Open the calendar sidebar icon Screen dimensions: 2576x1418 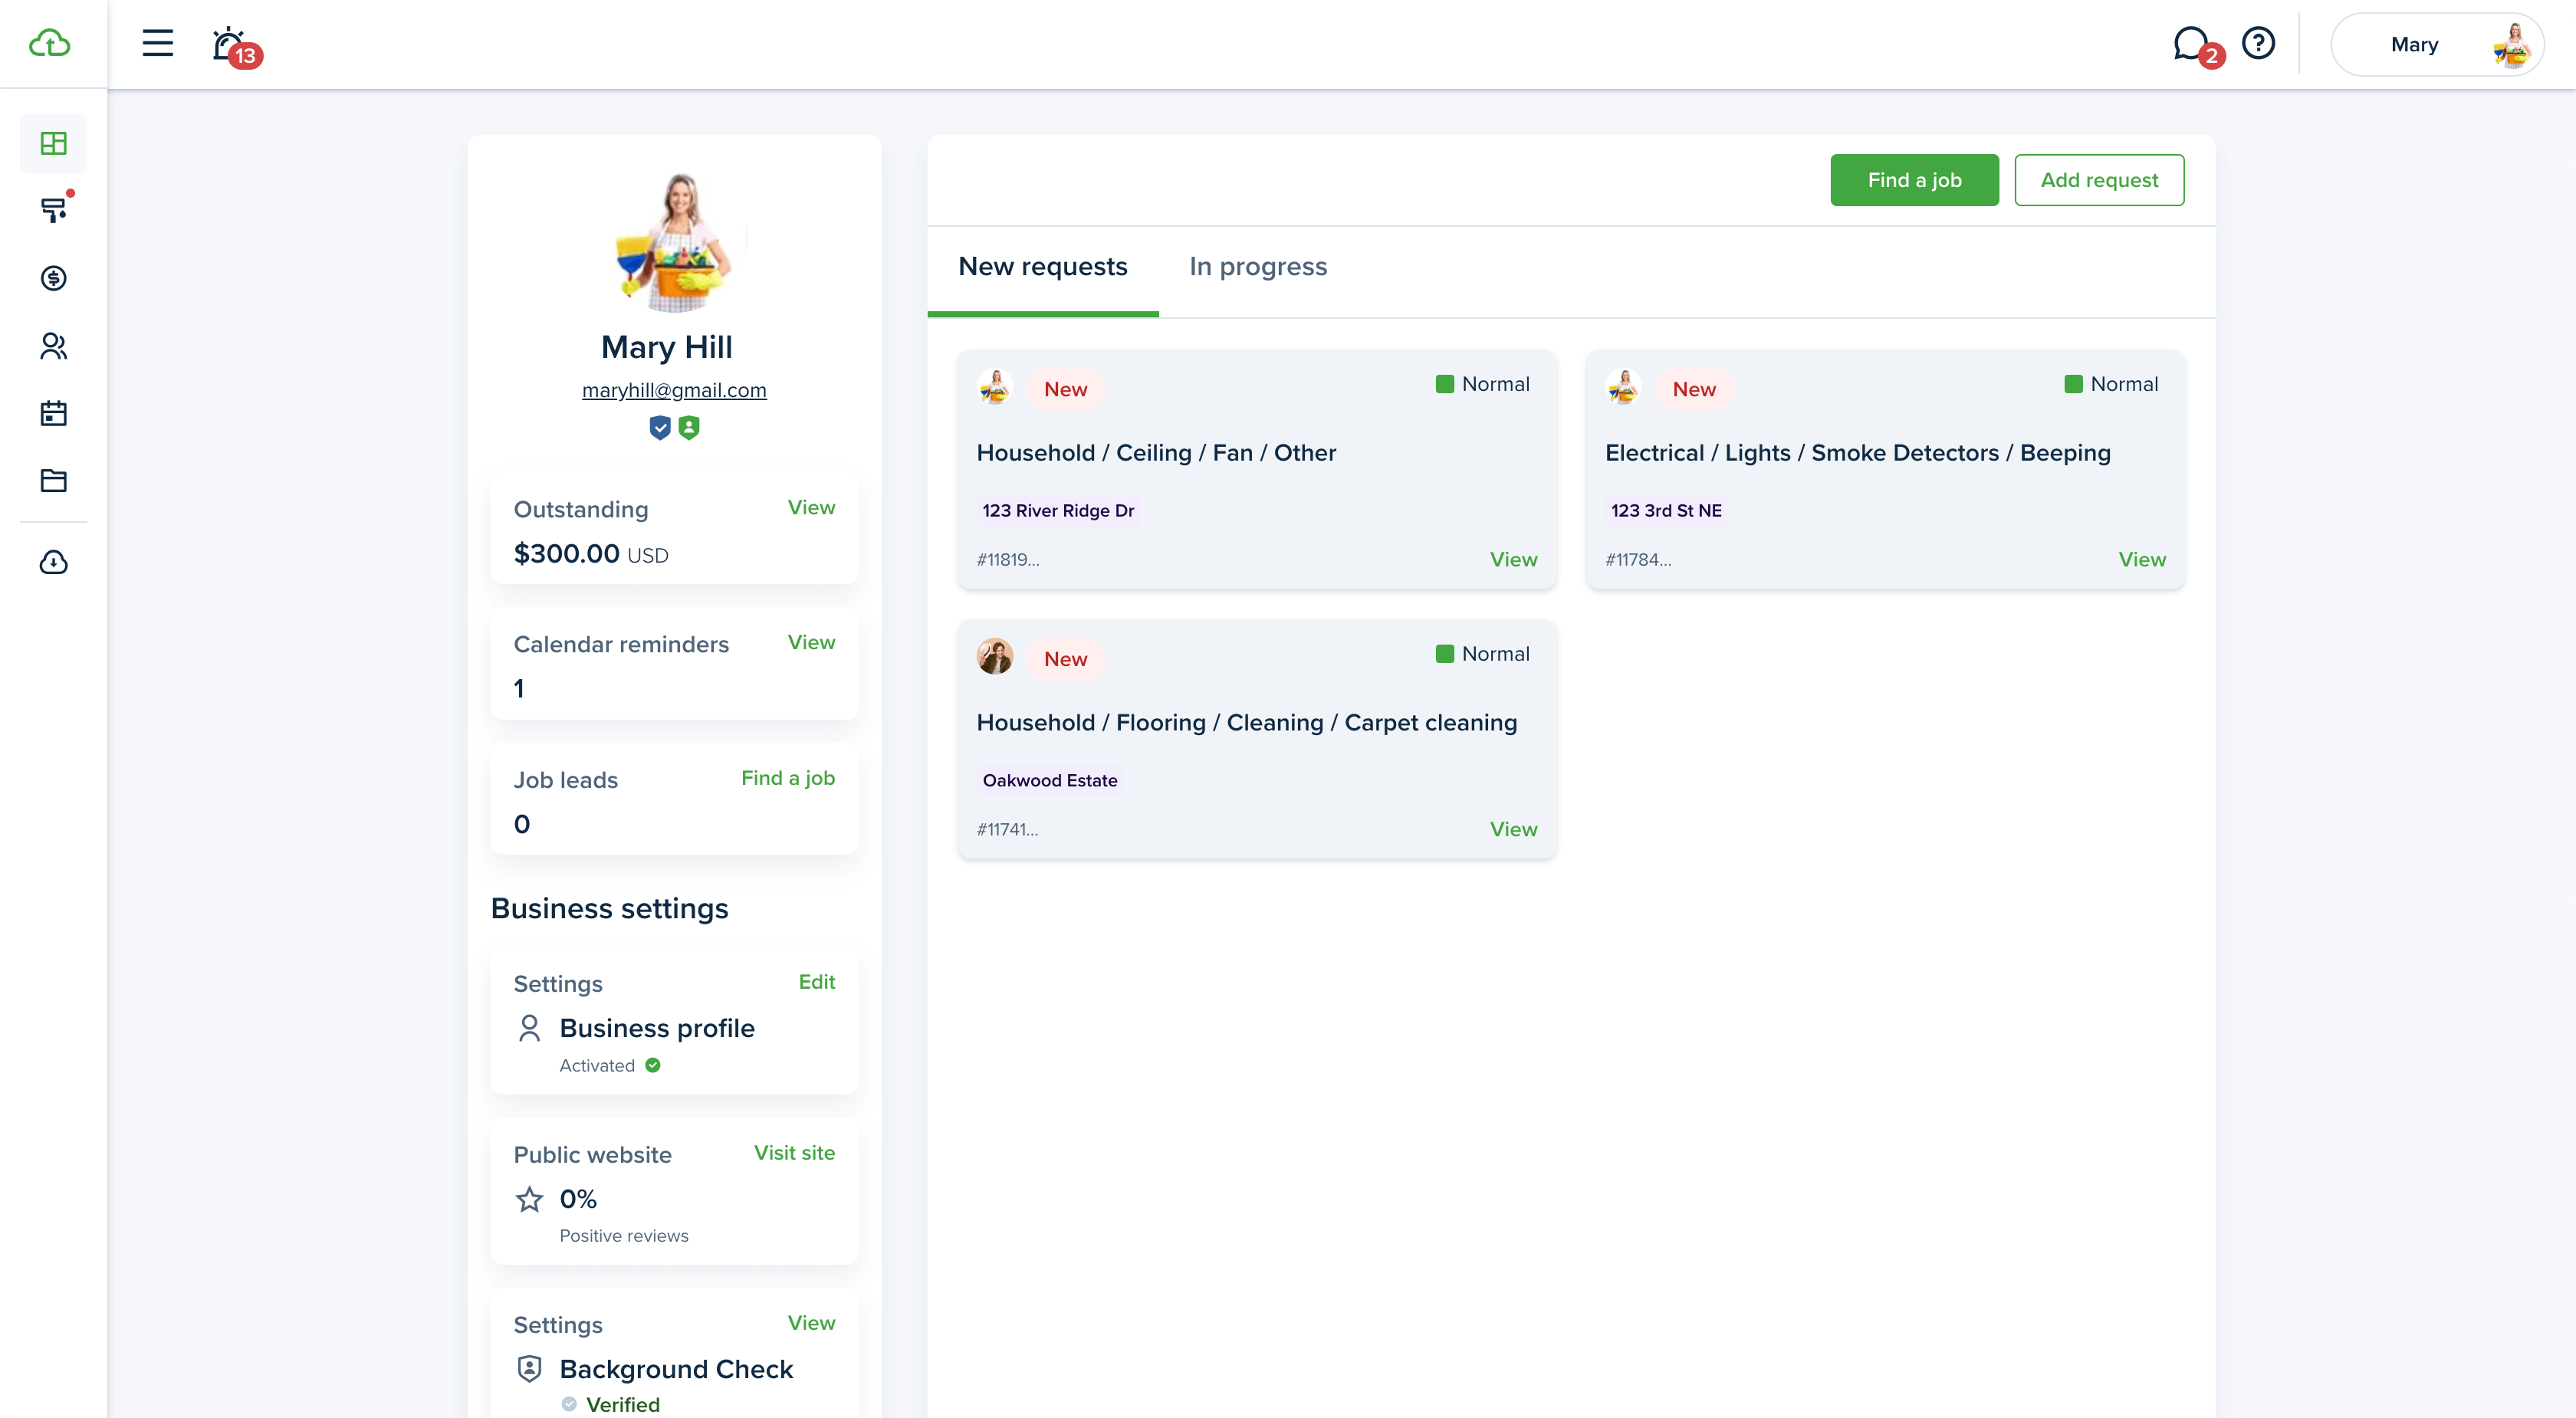tap(54, 413)
